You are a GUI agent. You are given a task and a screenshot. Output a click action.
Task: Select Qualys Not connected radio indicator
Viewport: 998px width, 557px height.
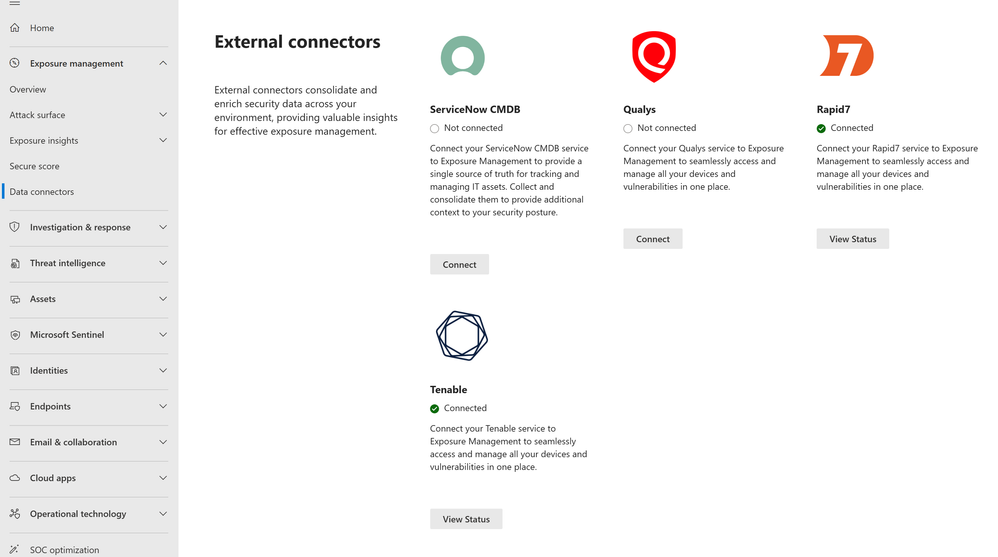628,128
